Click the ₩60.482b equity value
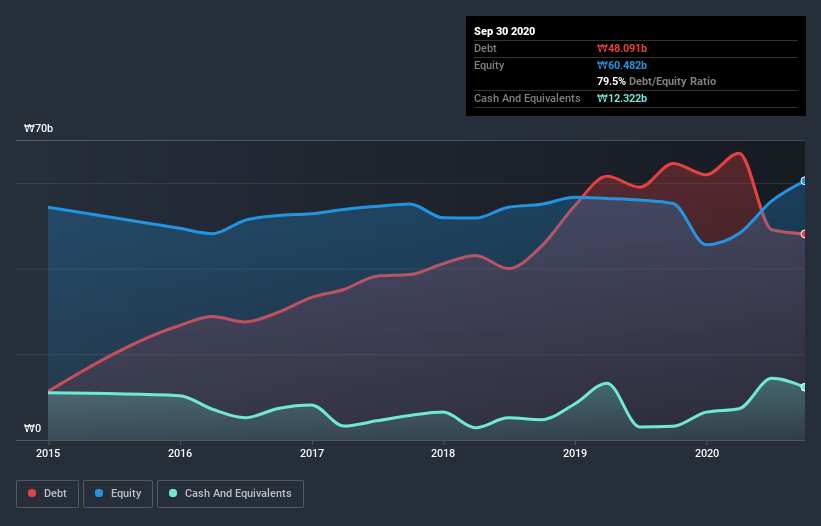Screen dimensions: 821x526 [622, 65]
